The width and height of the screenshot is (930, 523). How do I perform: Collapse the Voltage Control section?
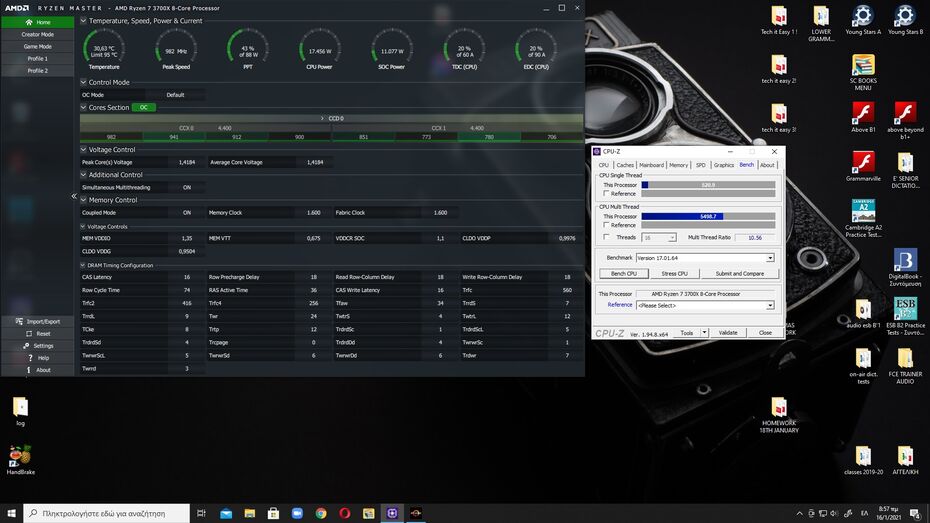pyautogui.click(x=84, y=150)
